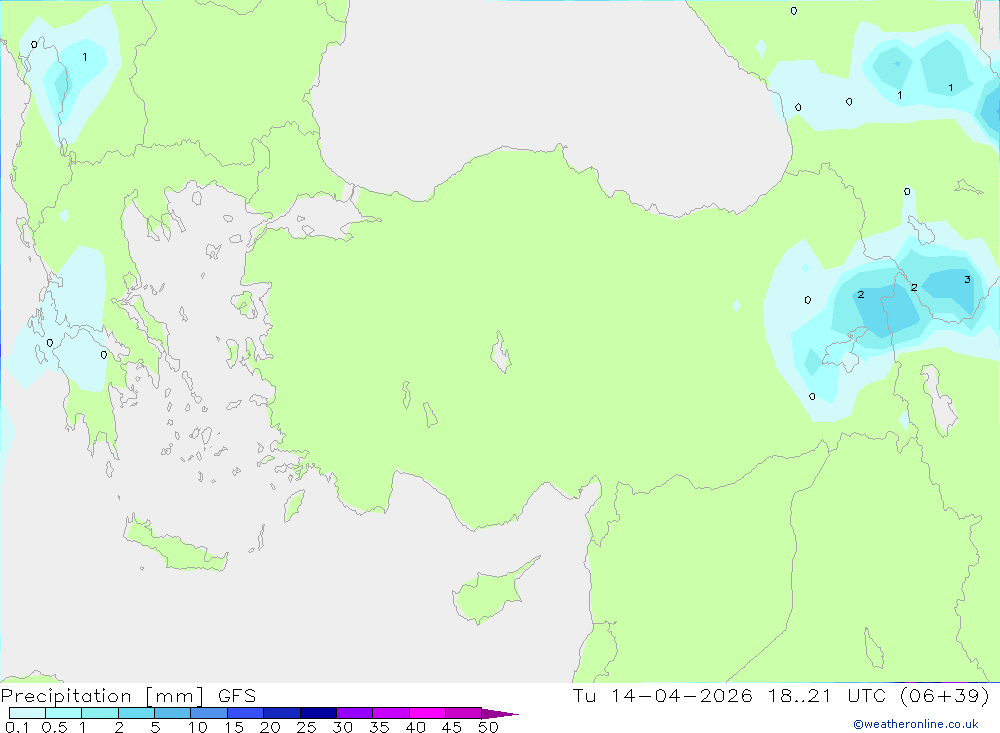Click the 2–5 mm legend color swatch
The image size is (1000, 733).
click(136, 713)
